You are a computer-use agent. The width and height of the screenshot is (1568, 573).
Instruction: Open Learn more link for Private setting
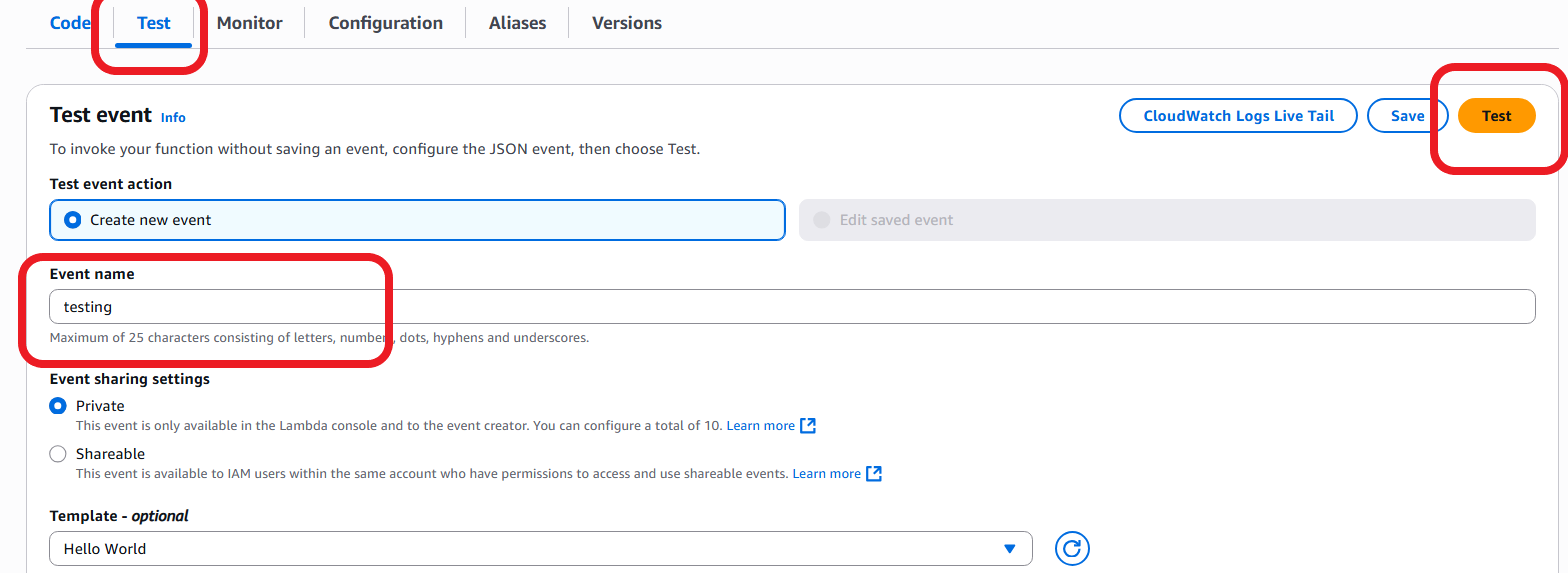(760, 426)
